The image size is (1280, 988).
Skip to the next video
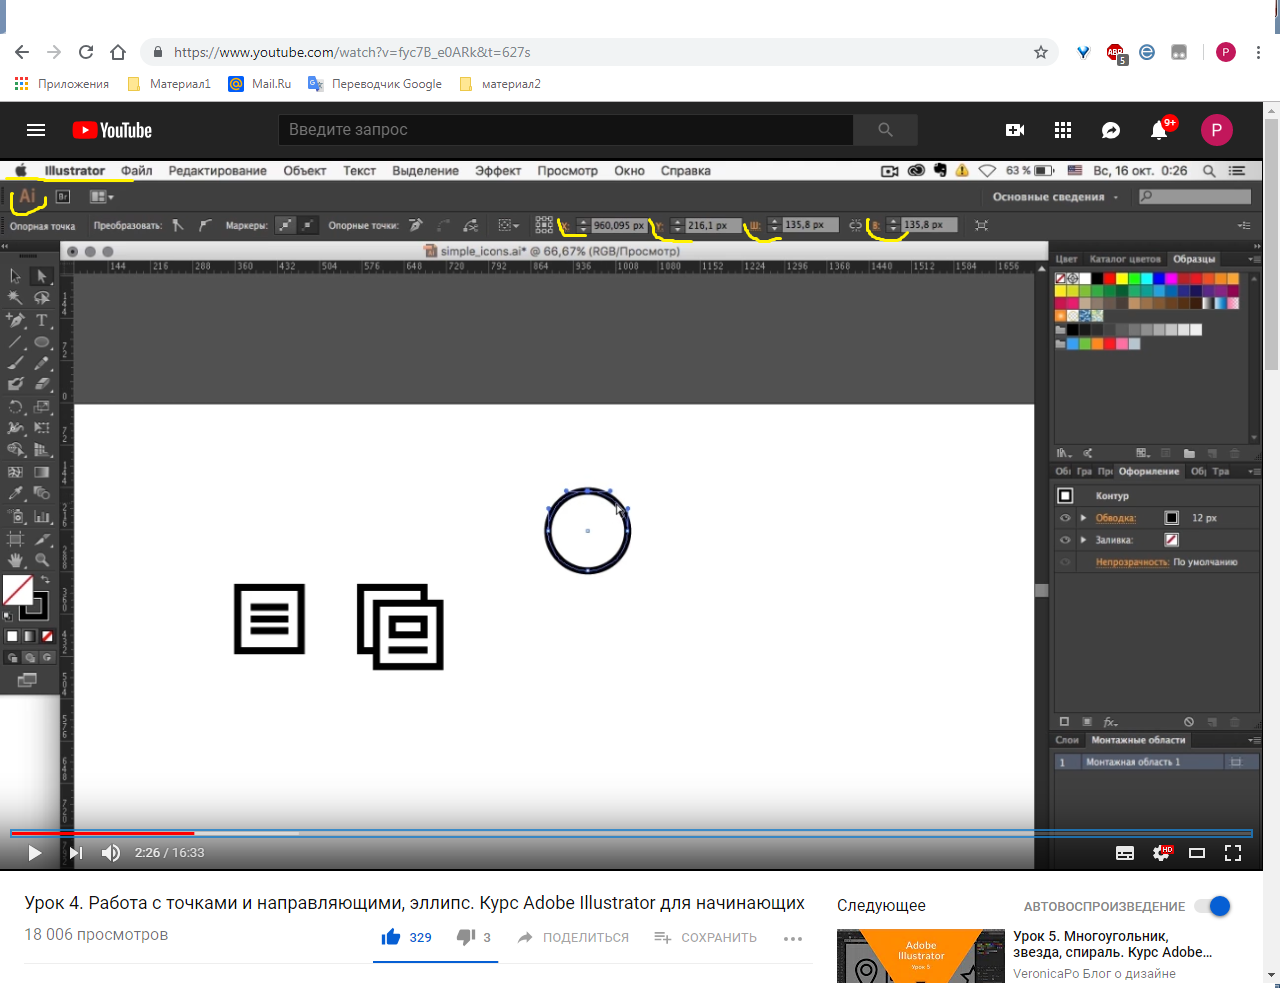click(75, 853)
